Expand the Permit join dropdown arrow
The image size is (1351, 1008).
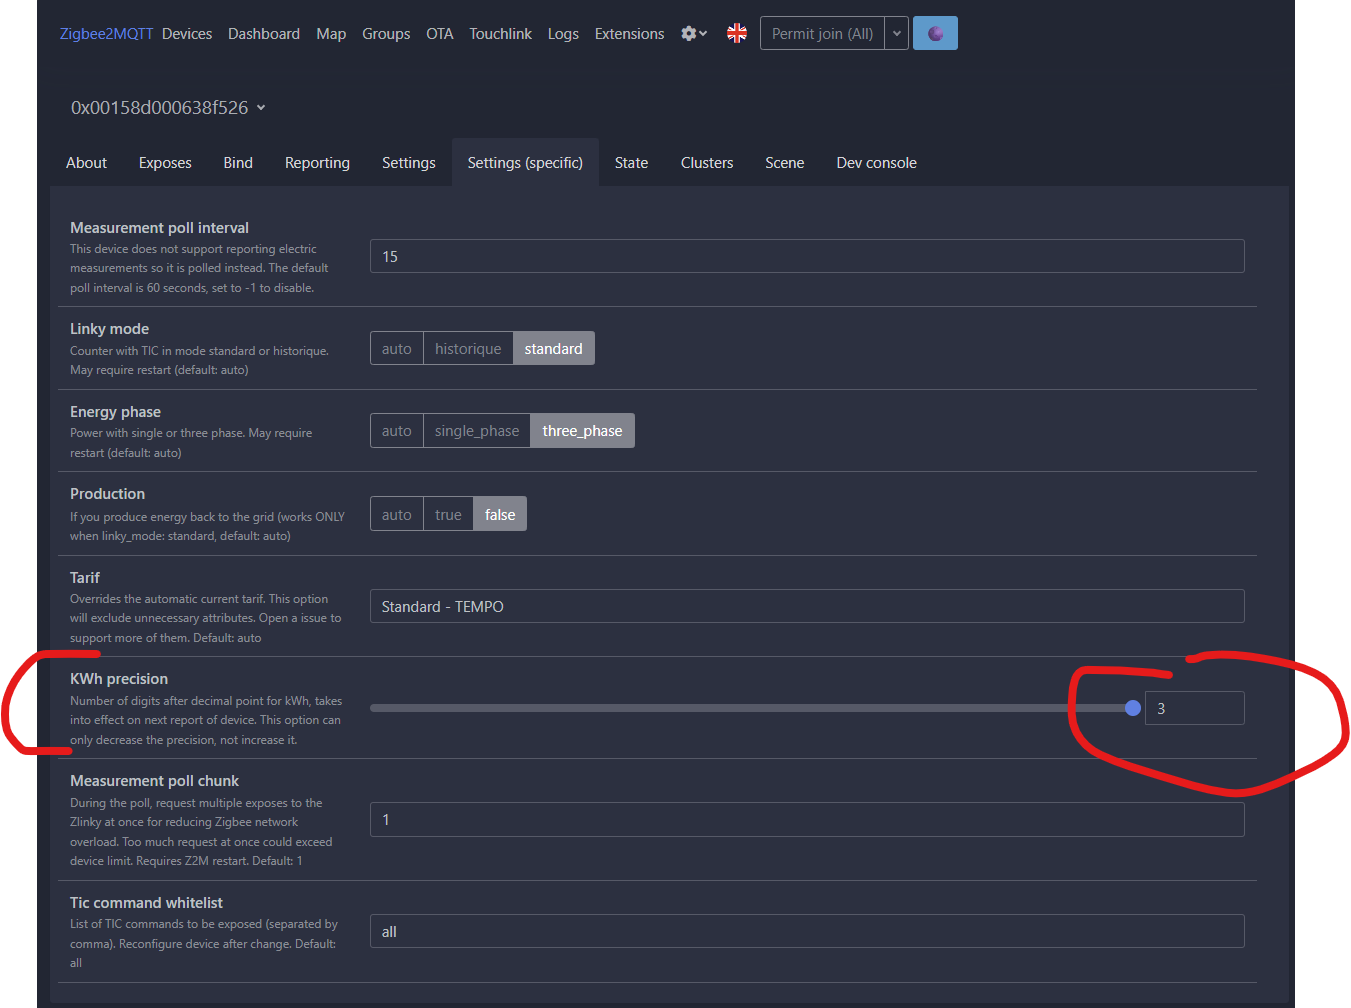(x=897, y=34)
